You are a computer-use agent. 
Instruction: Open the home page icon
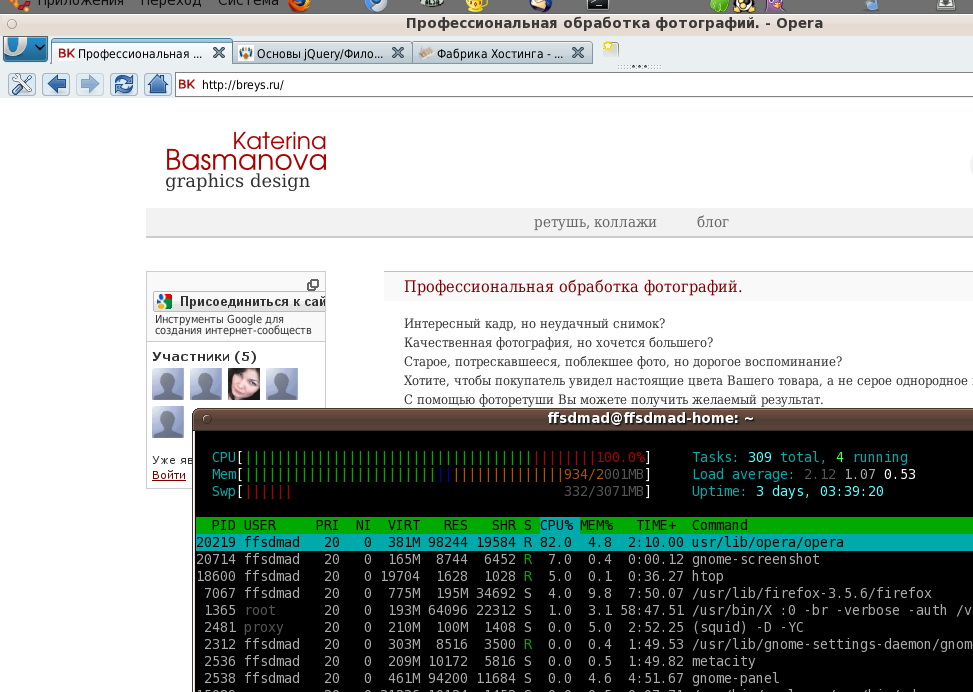157,85
